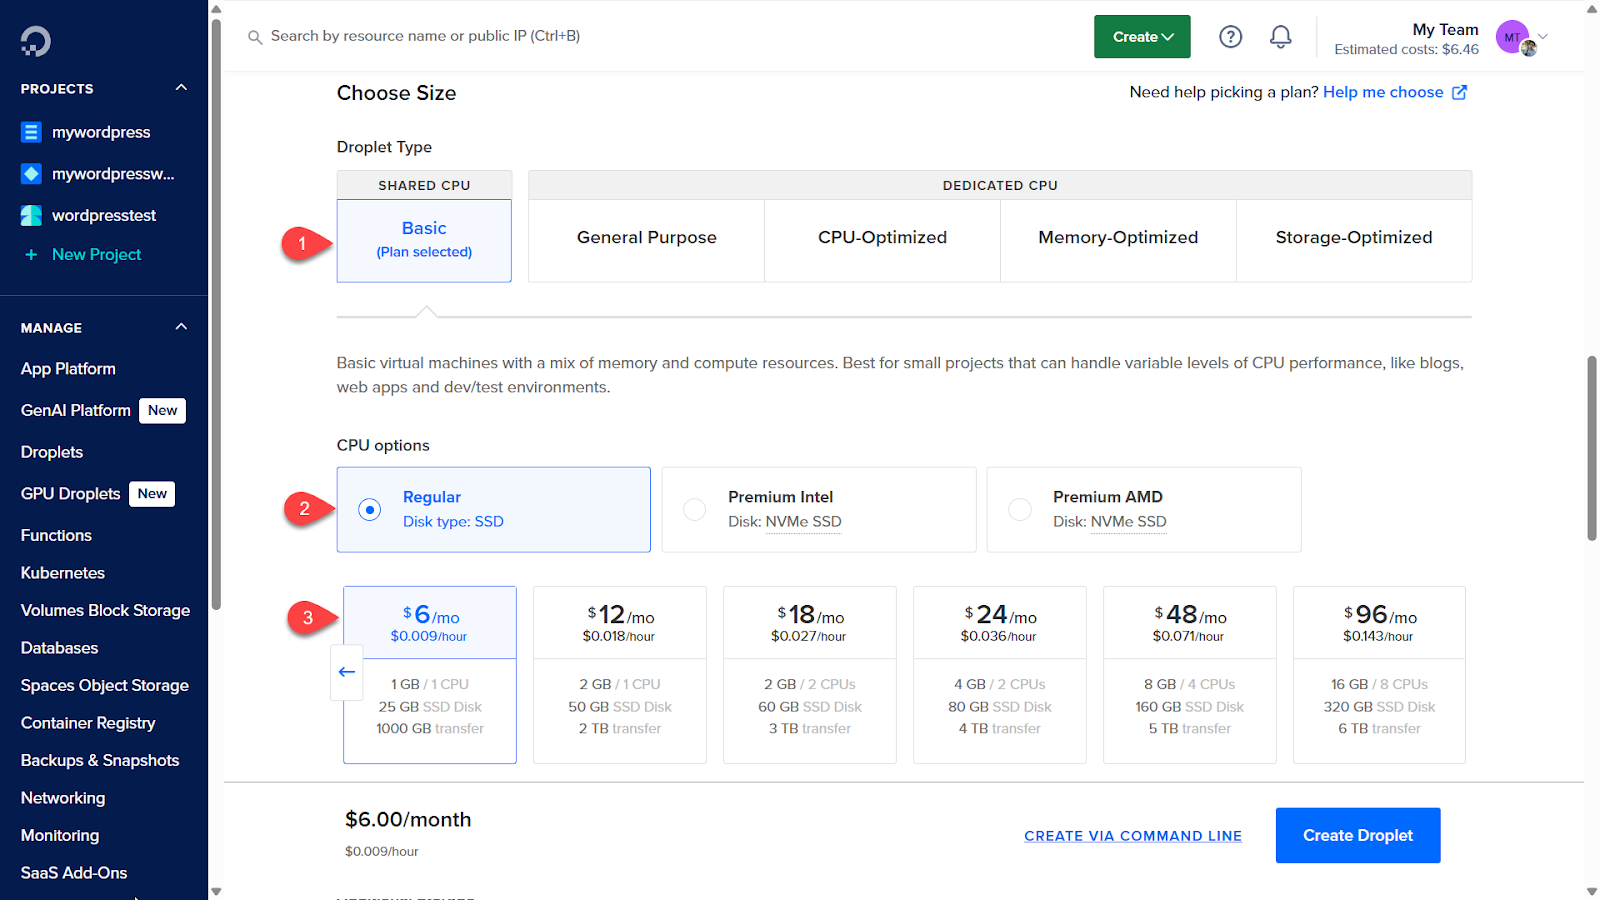This screenshot has height=900, width=1600.
Task: Select the CPU-Optimized droplet type
Action: 882,240
